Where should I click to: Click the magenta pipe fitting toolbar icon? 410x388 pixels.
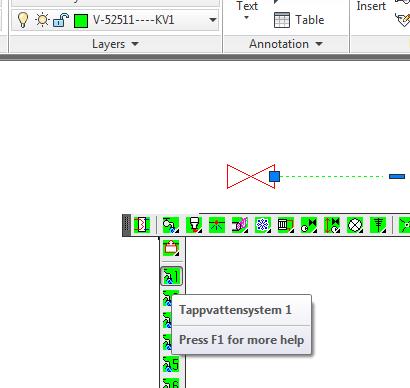click(x=240, y=225)
